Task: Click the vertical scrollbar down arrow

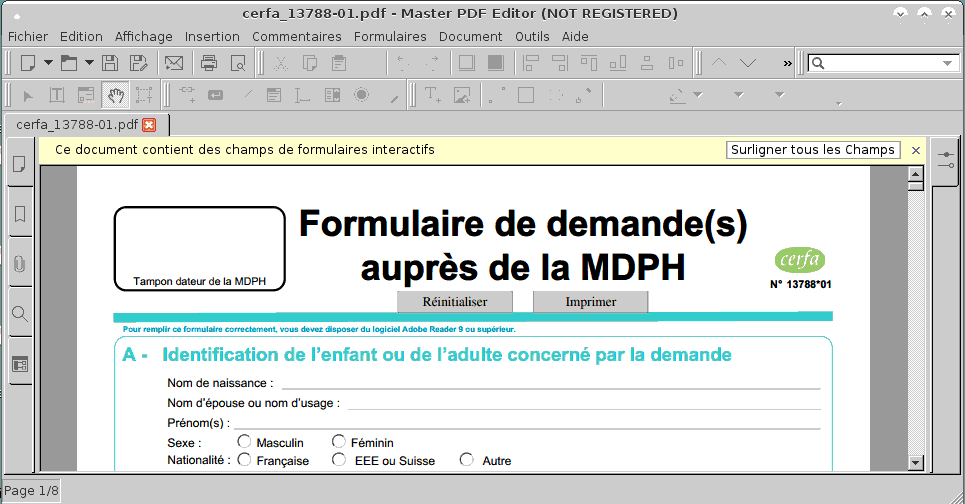Action: pos(916,463)
